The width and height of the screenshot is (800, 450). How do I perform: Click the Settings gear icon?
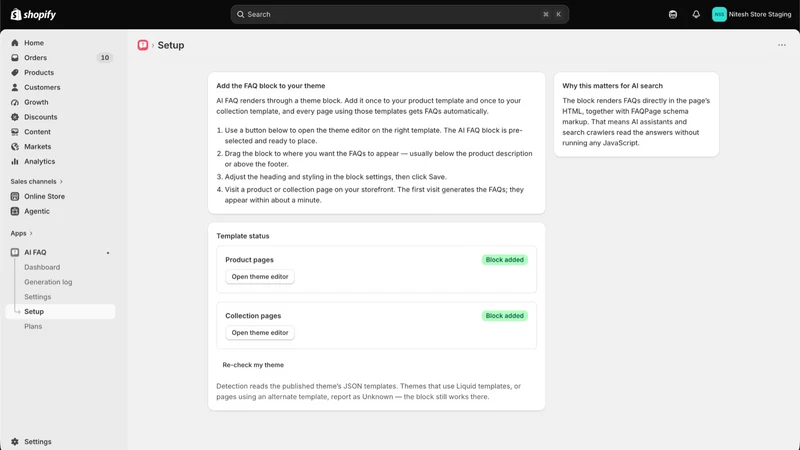click(15, 442)
